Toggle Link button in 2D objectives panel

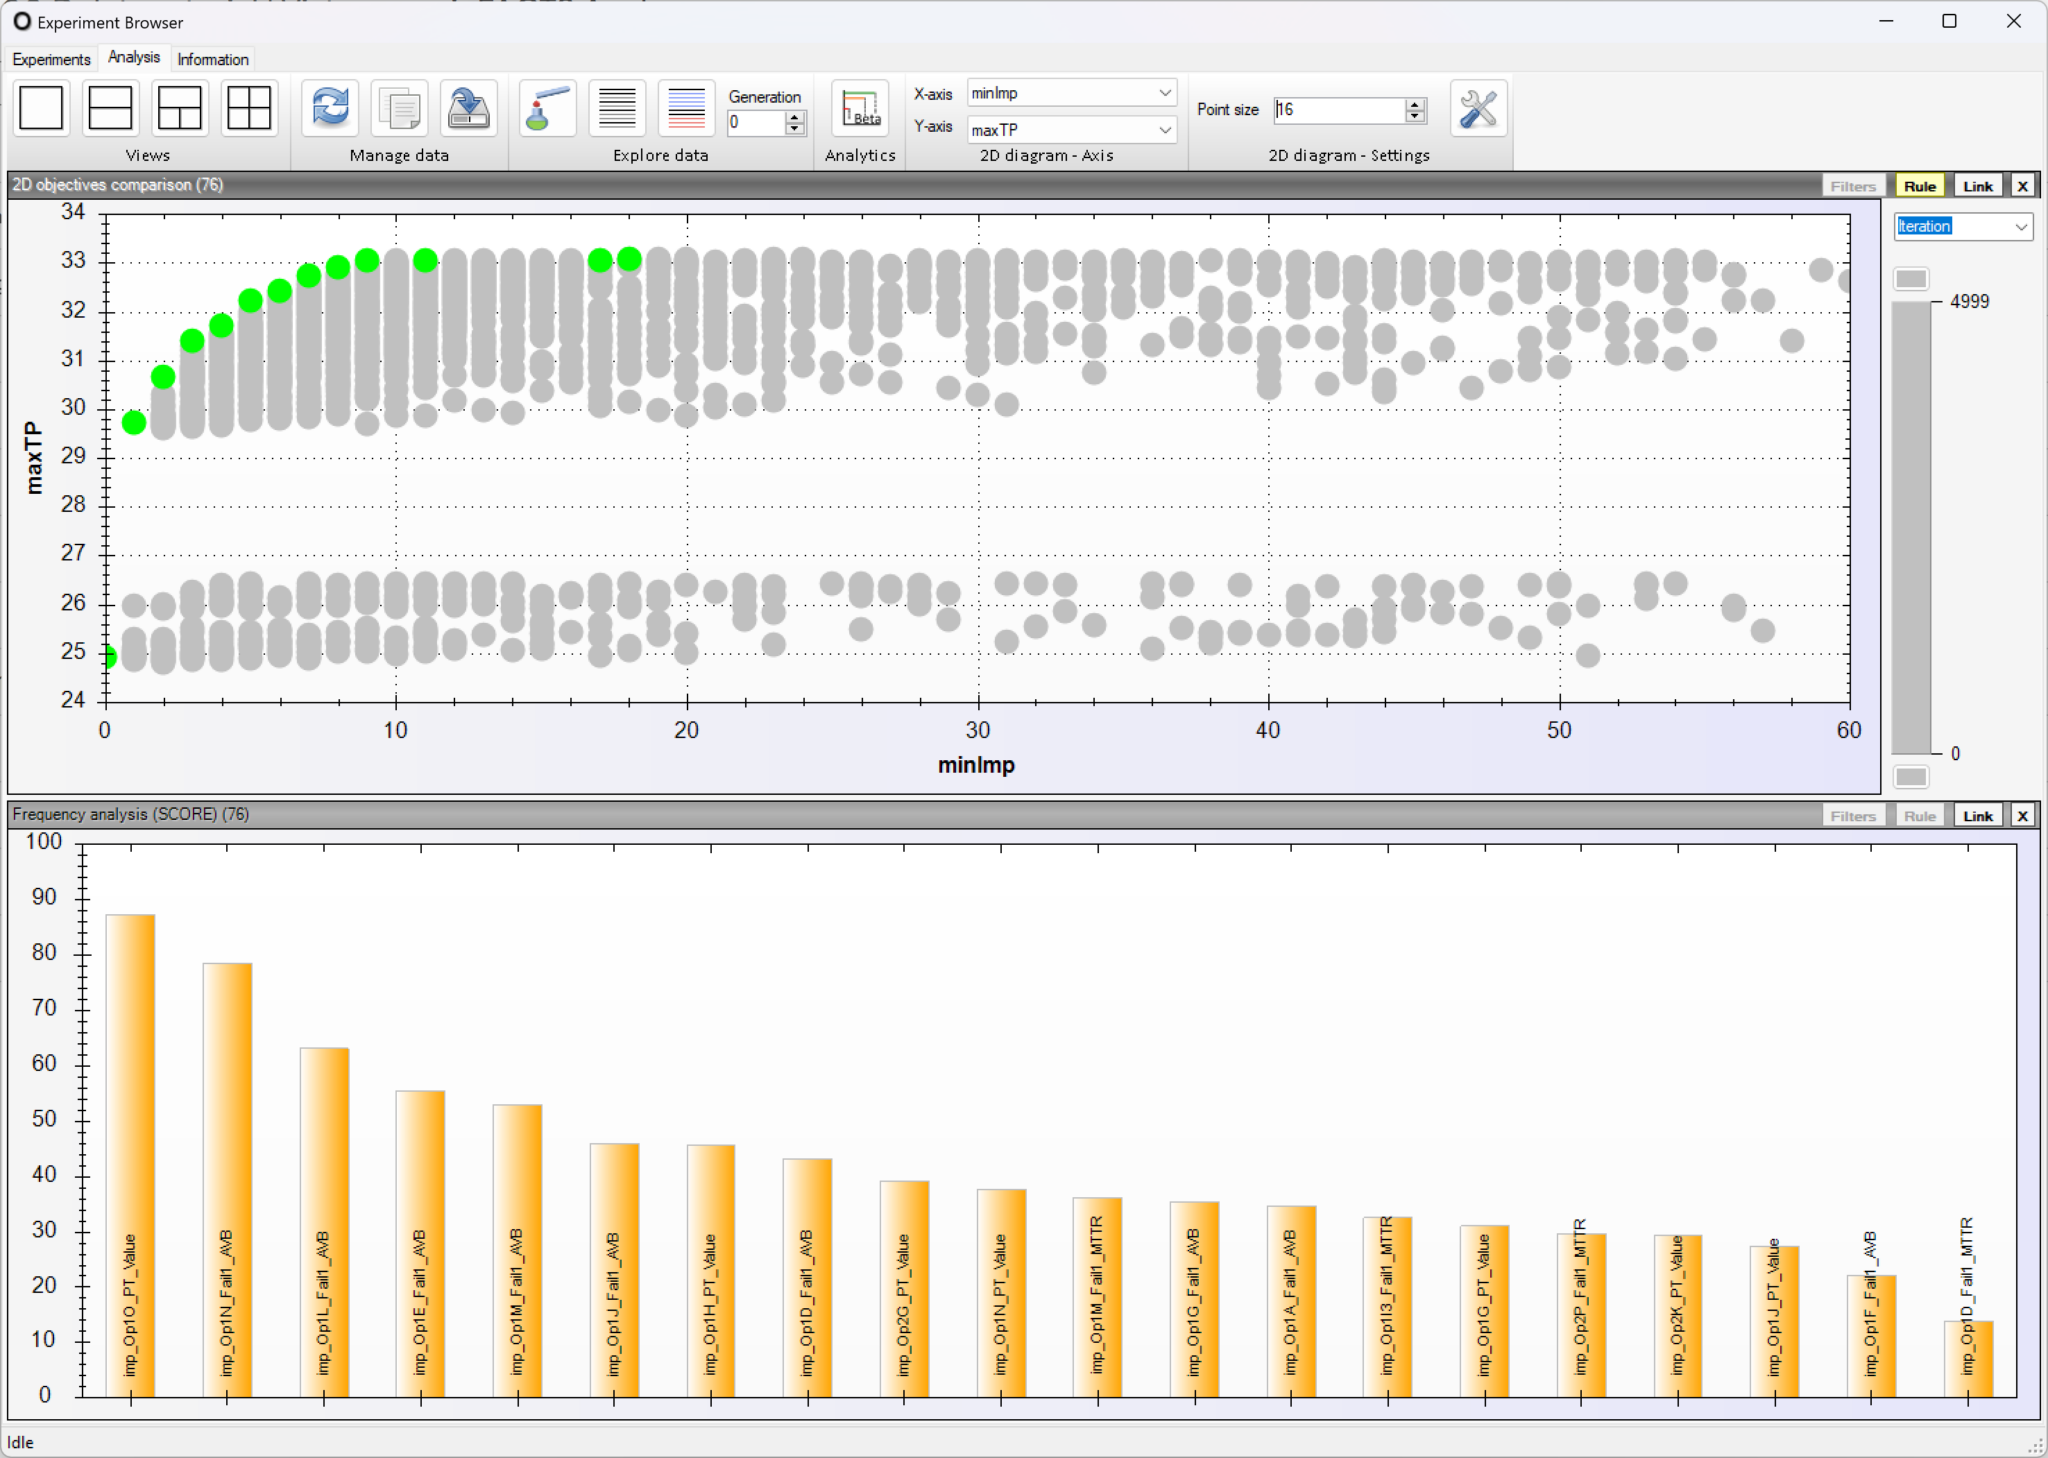[1977, 186]
